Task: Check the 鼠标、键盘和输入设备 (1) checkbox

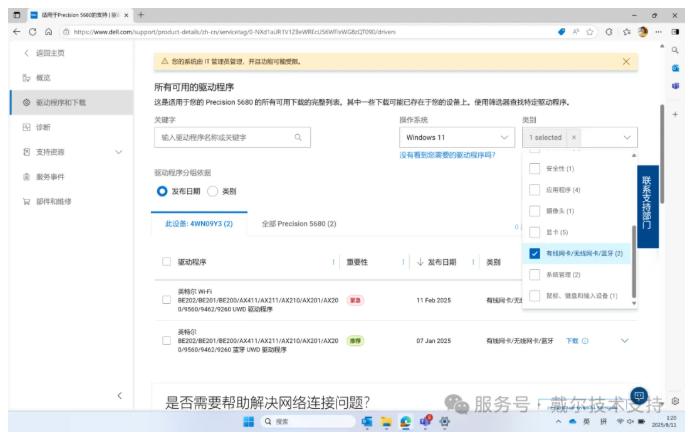Action: (534, 296)
